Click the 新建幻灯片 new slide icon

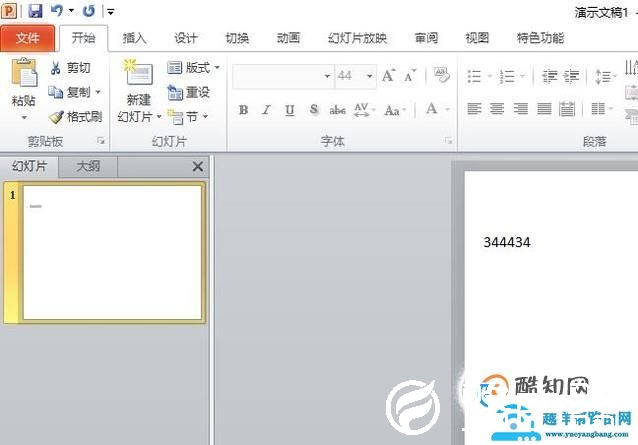(x=138, y=72)
